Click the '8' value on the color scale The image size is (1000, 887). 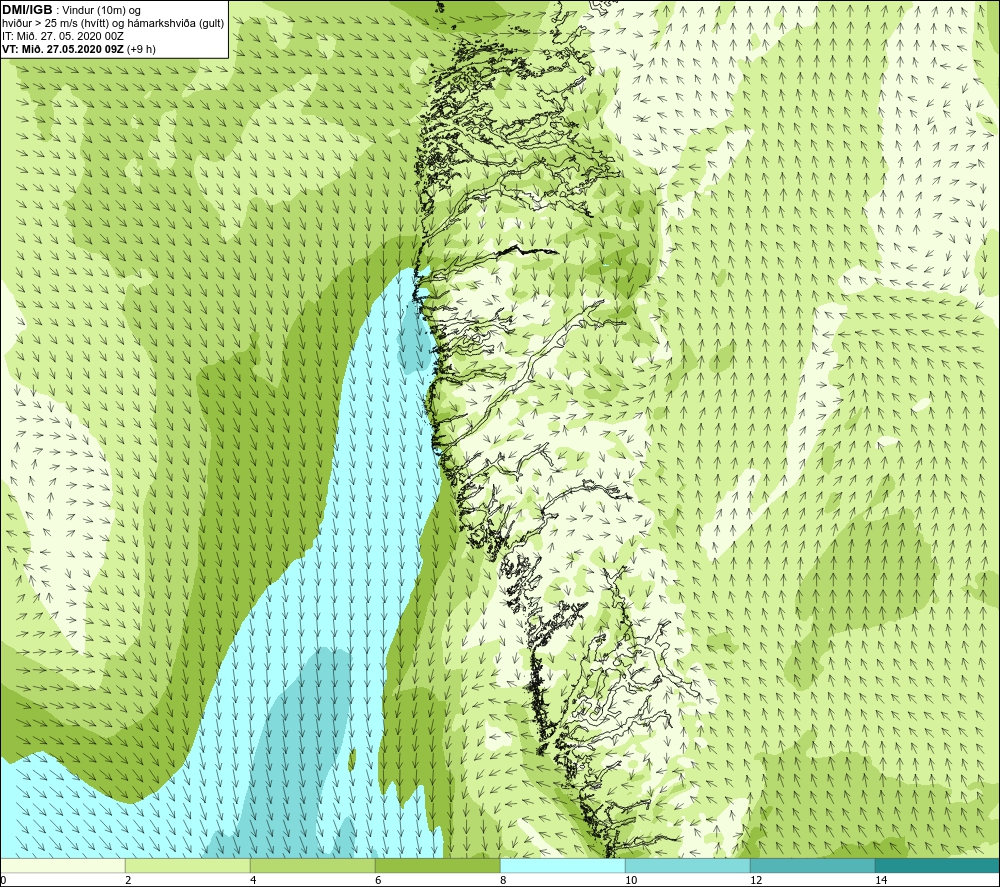(x=504, y=880)
